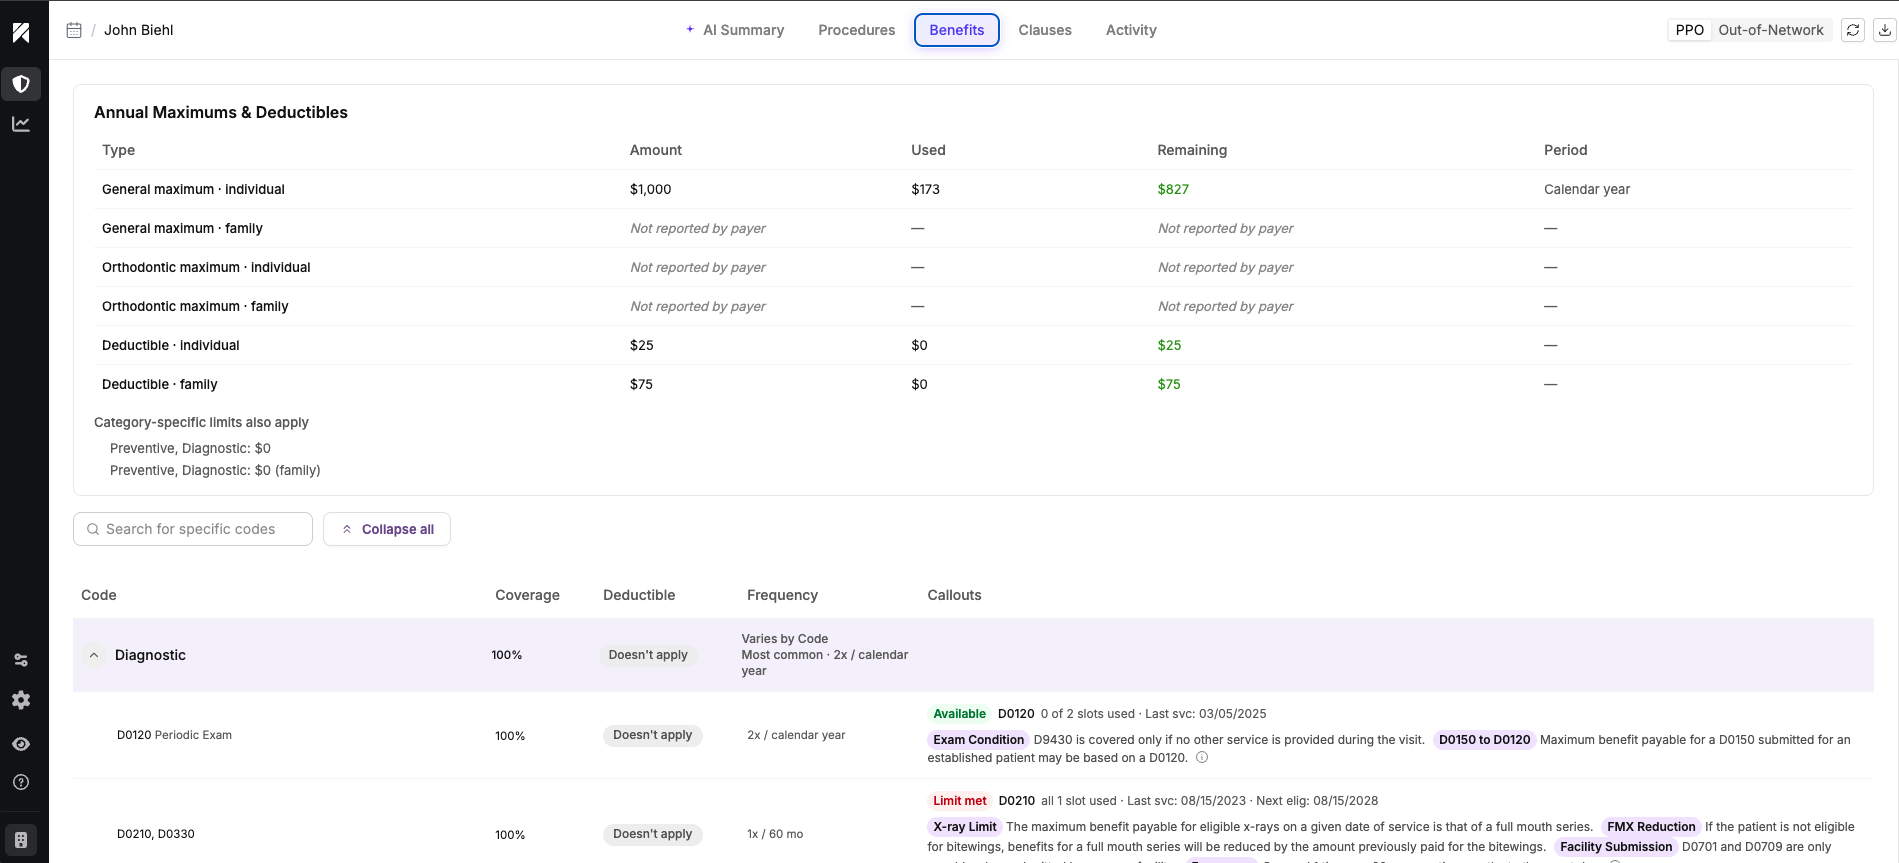1899x863 pixels.
Task: Click the download icon at the top right
Action: click(1885, 30)
